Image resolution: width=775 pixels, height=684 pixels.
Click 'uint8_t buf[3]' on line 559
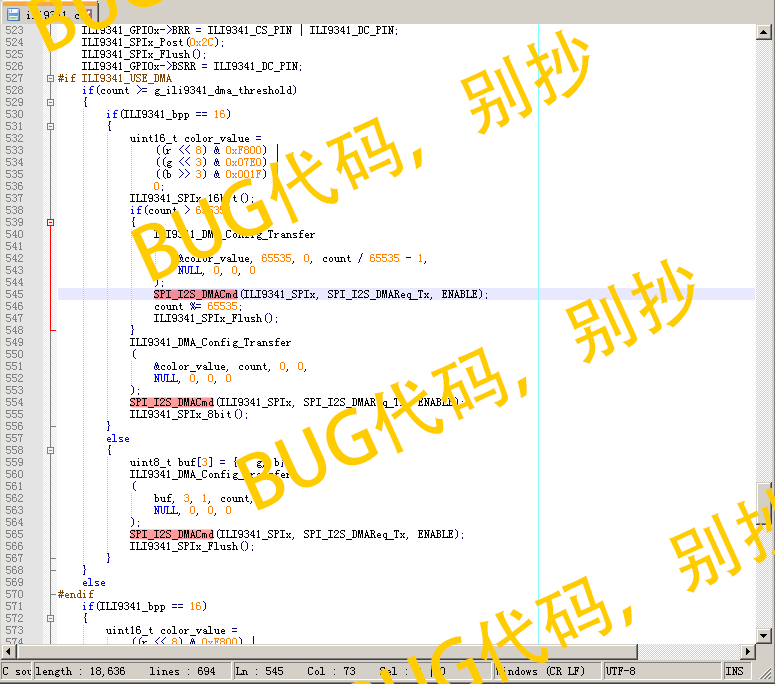tap(171, 463)
